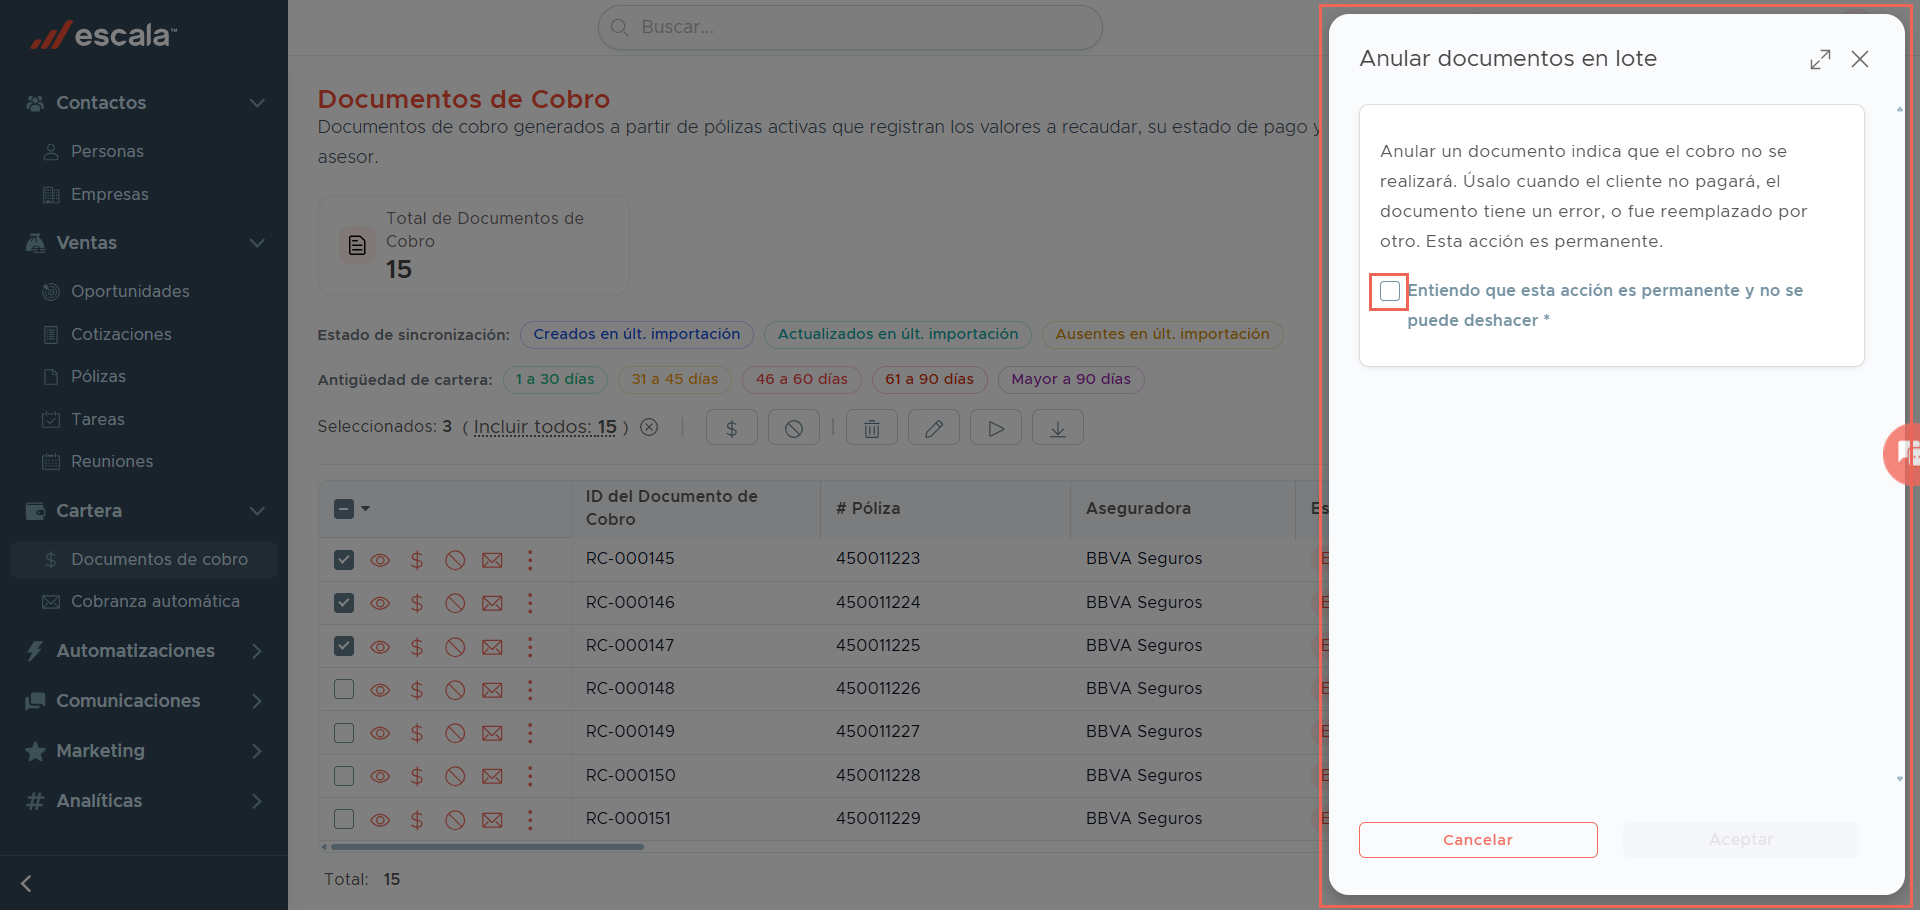Filter by Creados en últ. importación
Image resolution: width=1920 pixels, height=910 pixels.
[x=637, y=334]
